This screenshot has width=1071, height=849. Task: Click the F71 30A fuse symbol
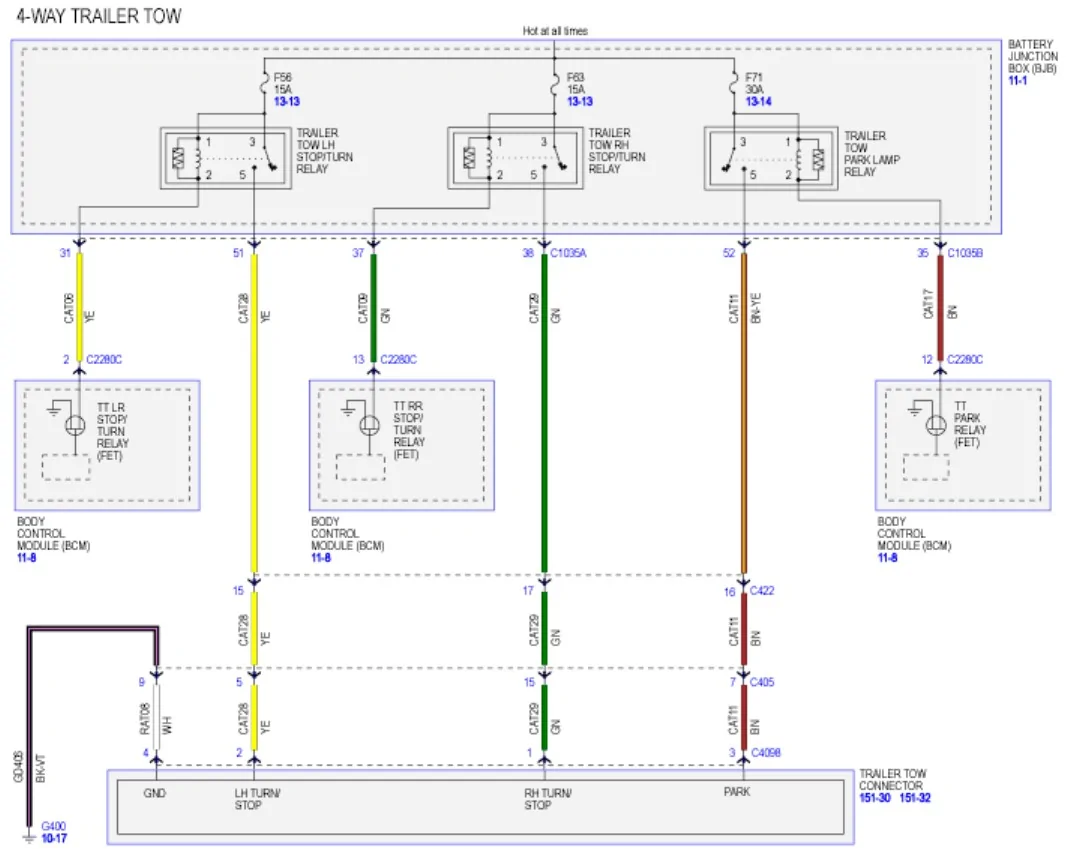tap(734, 83)
